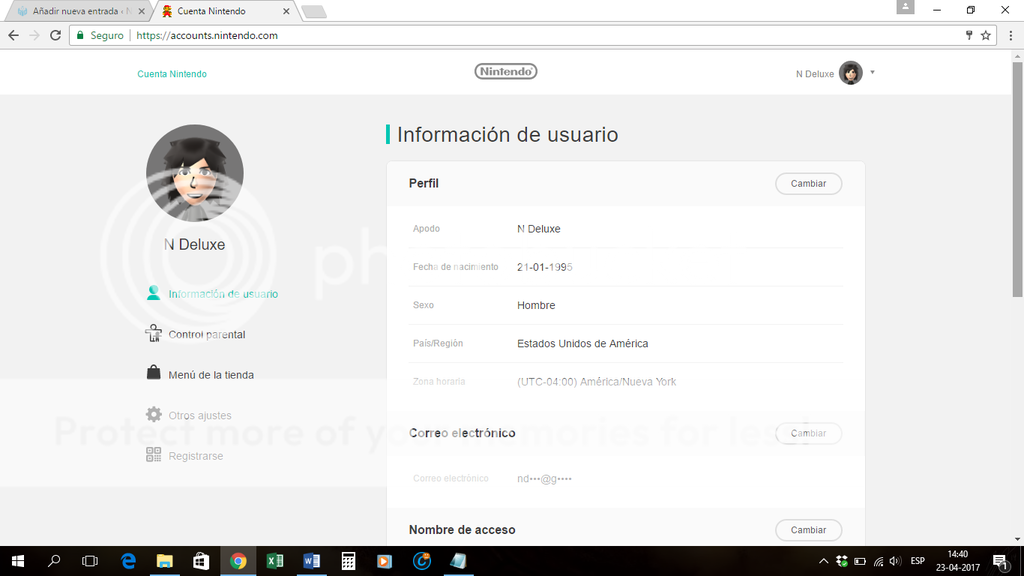Click the Menú de la tienda bag icon
Screen dimensions: 1024x576
(x=153, y=374)
